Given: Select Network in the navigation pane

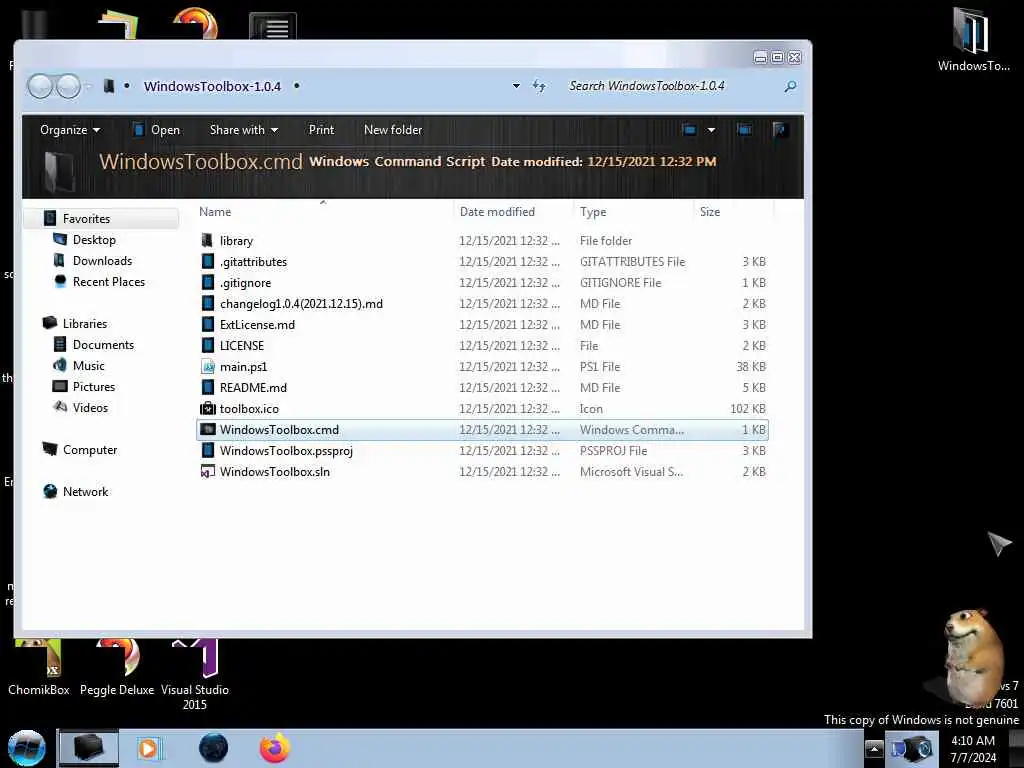Looking at the screenshot, I should tap(86, 492).
